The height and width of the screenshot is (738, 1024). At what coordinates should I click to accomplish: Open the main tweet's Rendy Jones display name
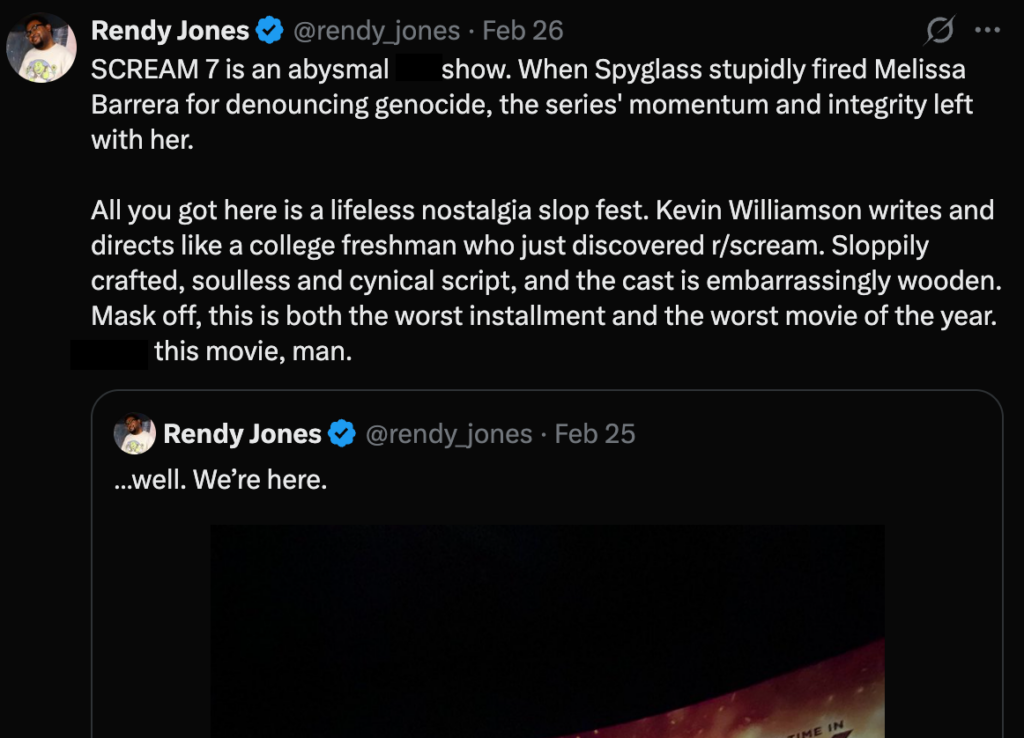pos(170,32)
